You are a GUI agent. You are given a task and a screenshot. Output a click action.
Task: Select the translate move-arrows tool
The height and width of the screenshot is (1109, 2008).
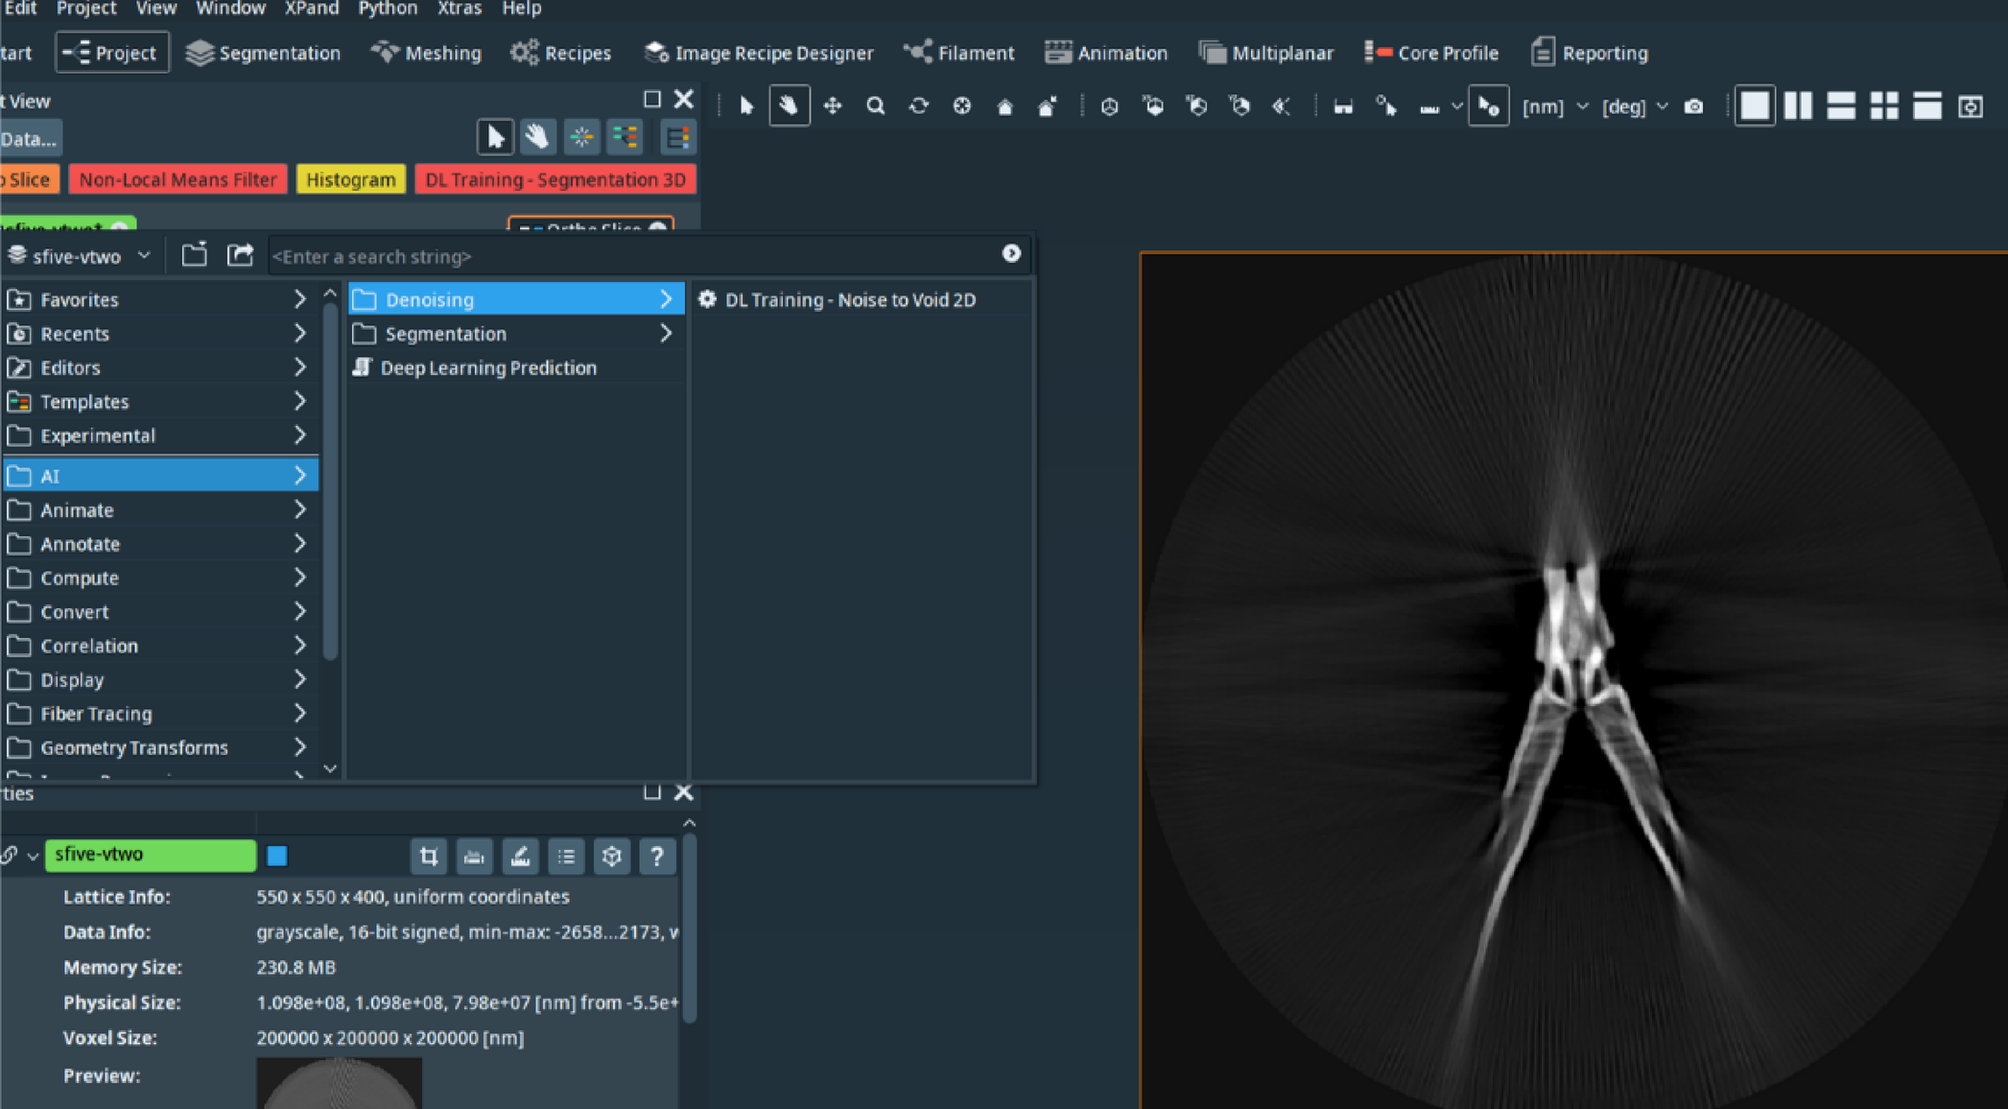coord(832,106)
